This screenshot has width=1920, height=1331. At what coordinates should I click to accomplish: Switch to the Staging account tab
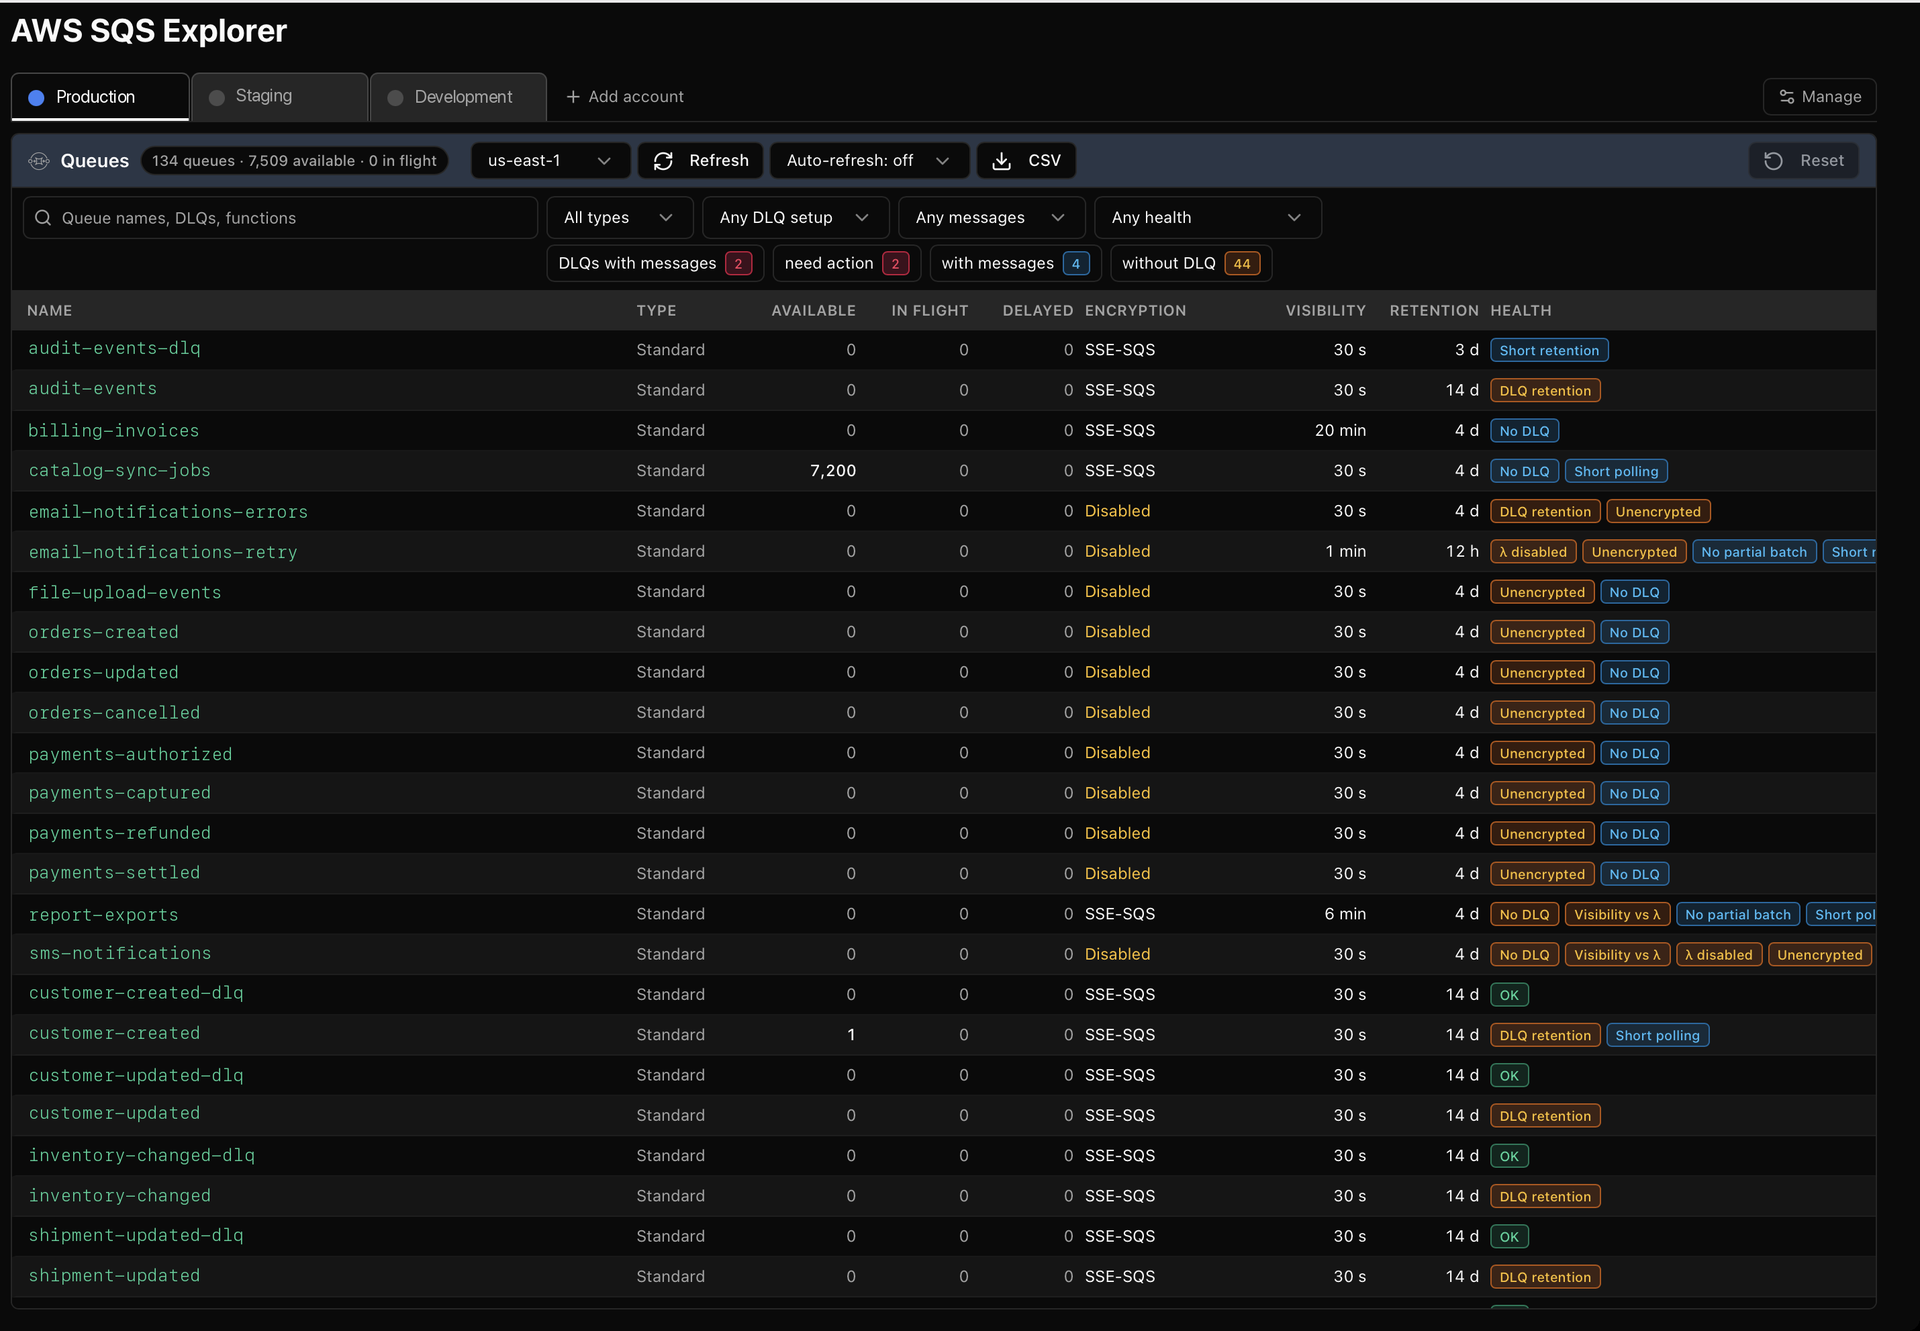tap(279, 96)
